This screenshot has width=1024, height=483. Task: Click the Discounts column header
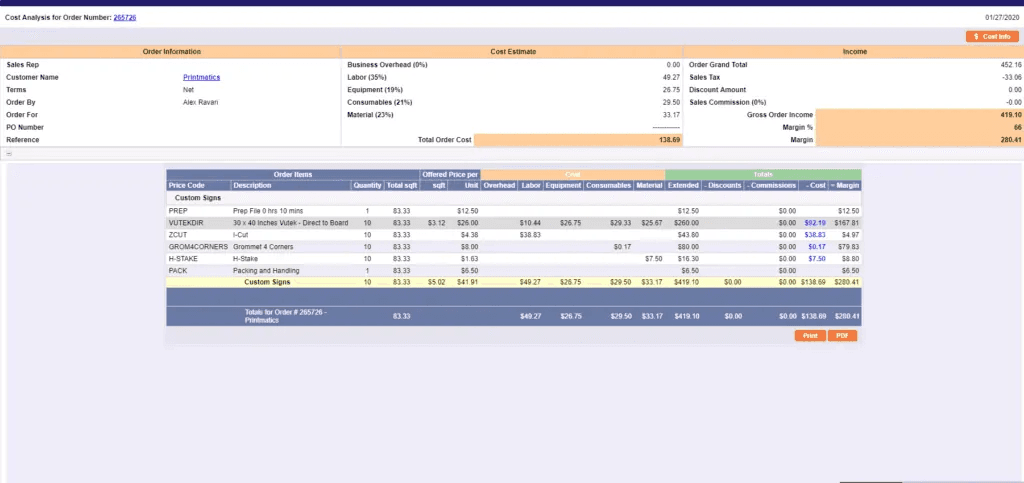(722, 185)
